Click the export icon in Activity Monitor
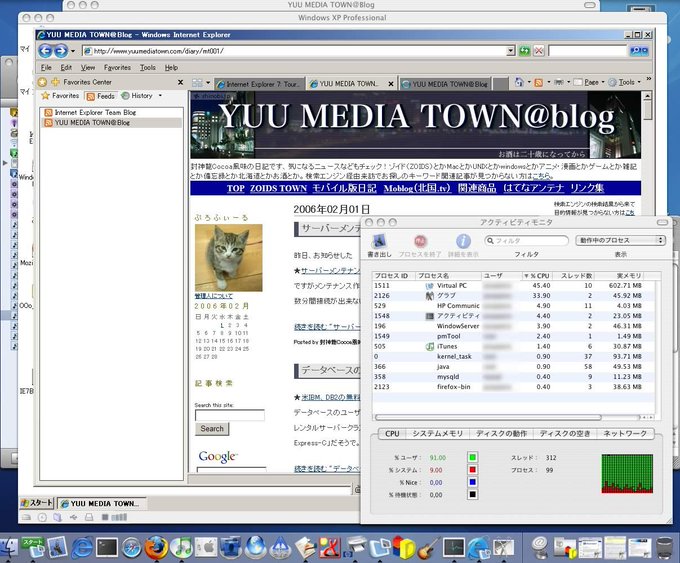Screen dimensions: 680x563 click(x=379, y=241)
